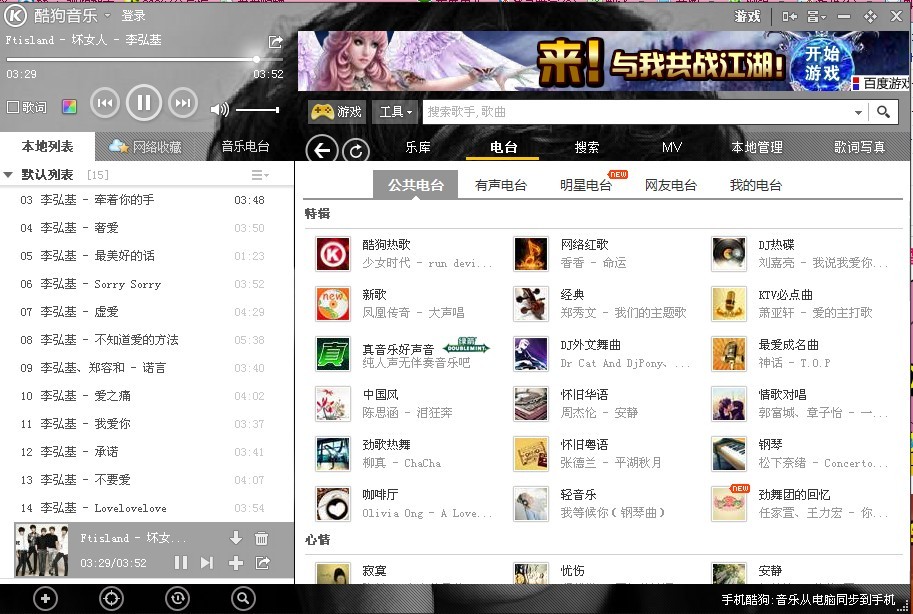Adjust the song progress bar
913x614 pixels.
click(144, 59)
